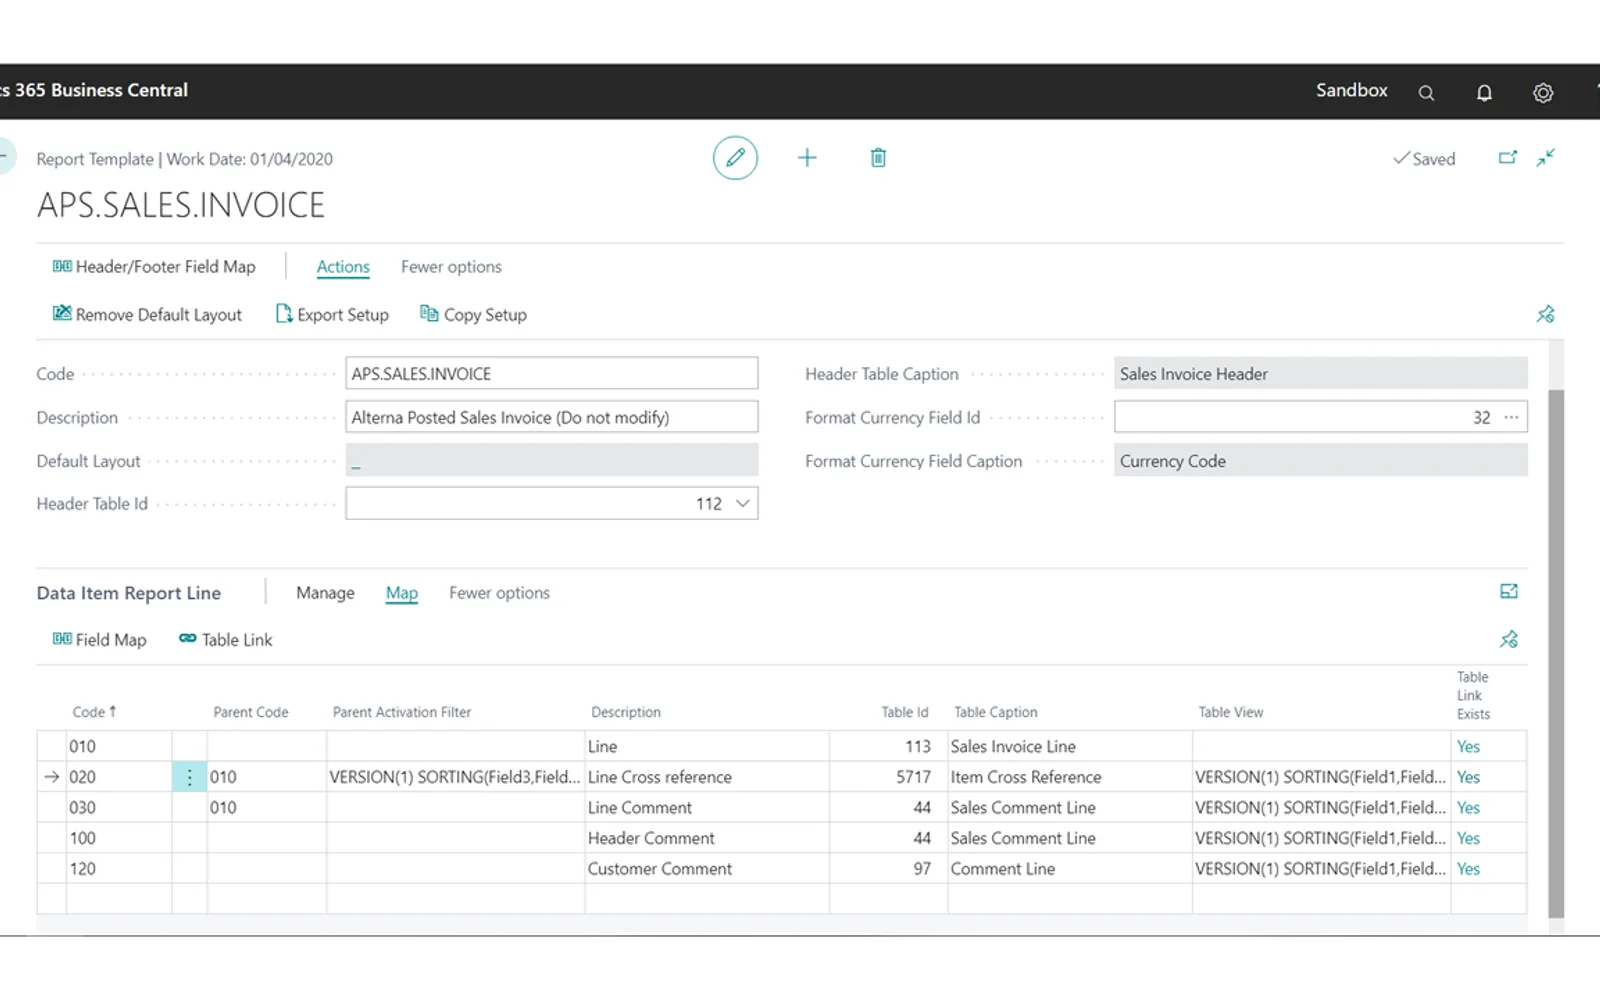Select the Map tab
Viewport: 1600px width, 1000px height.
point(402,593)
